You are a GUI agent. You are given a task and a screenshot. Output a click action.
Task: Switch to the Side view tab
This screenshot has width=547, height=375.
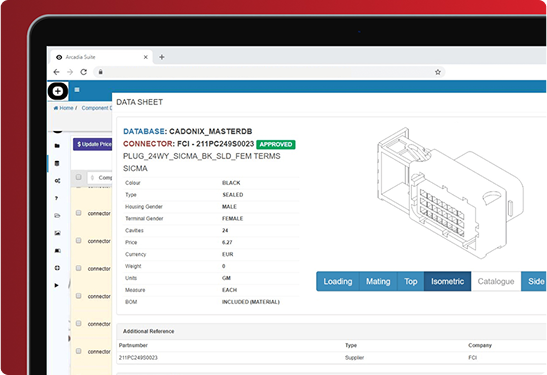coord(534,281)
